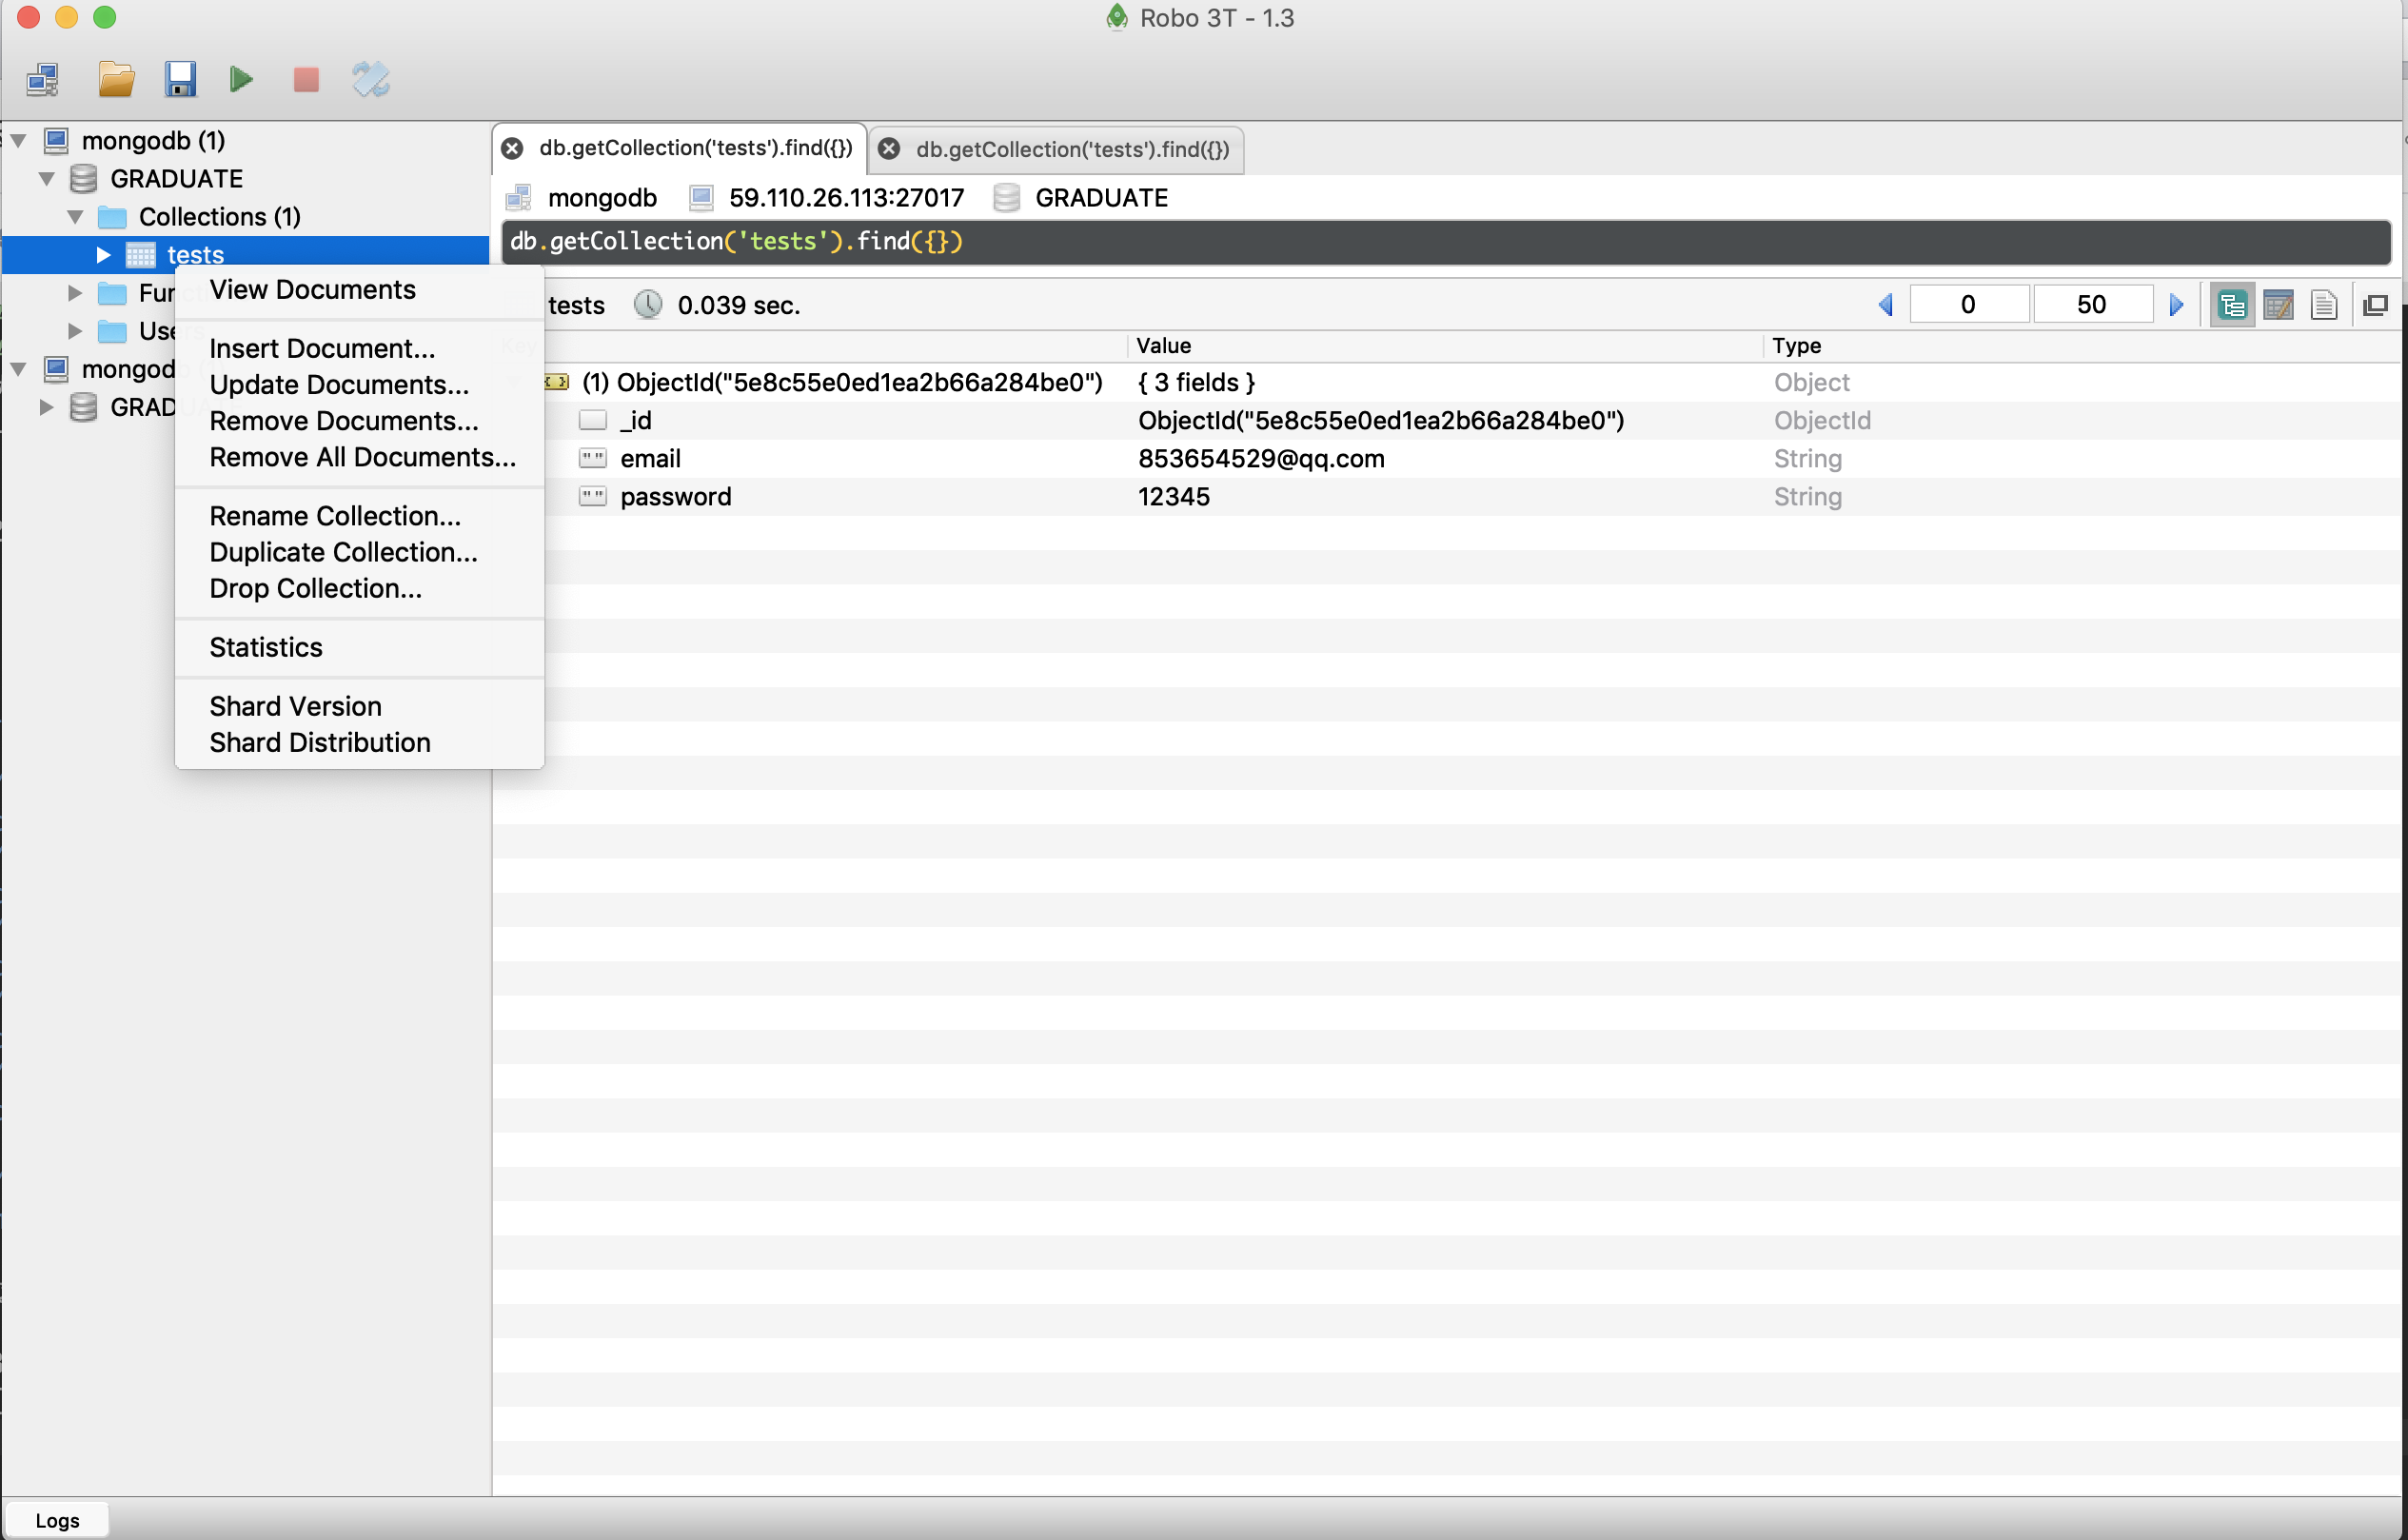Close the first tests find tab
2408x1540 pixels.
point(512,149)
